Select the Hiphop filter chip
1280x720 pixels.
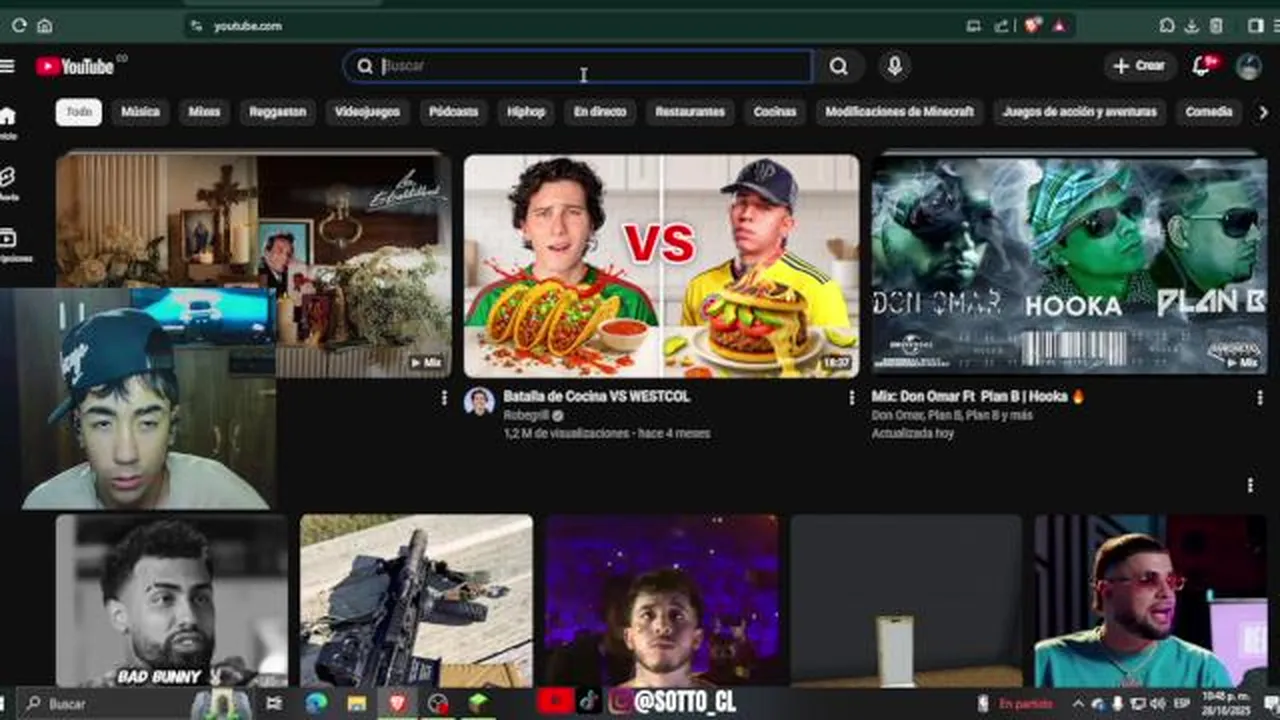(x=526, y=112)
